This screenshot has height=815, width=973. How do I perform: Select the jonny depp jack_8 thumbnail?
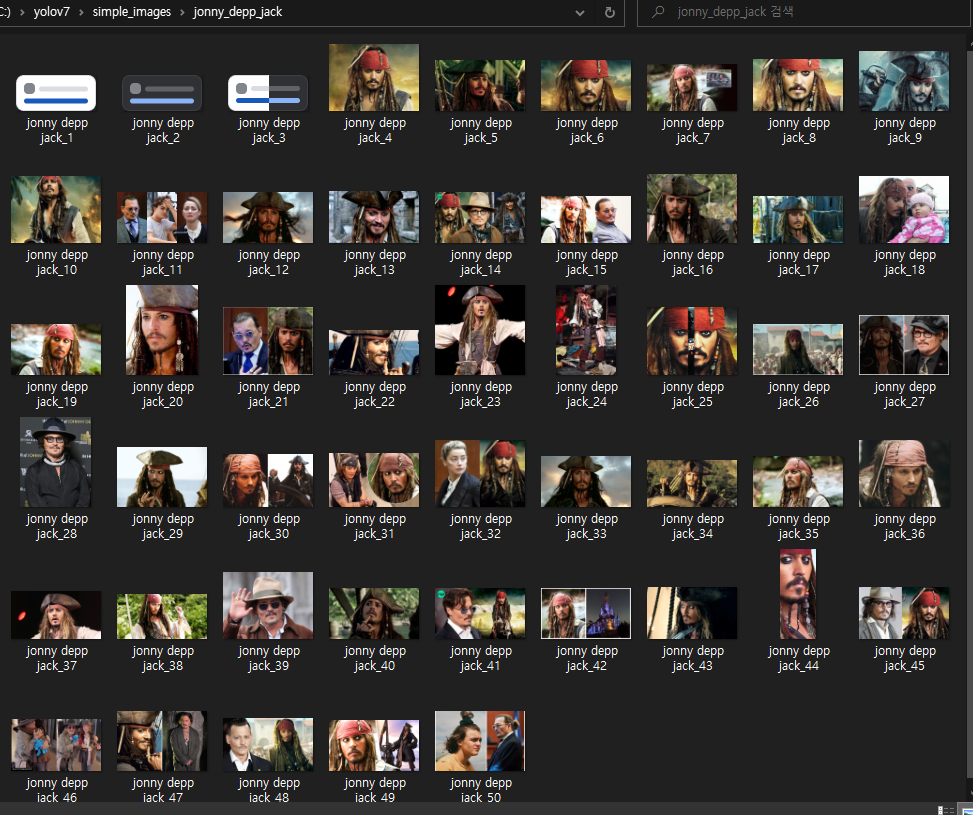(x=798, y=85)
